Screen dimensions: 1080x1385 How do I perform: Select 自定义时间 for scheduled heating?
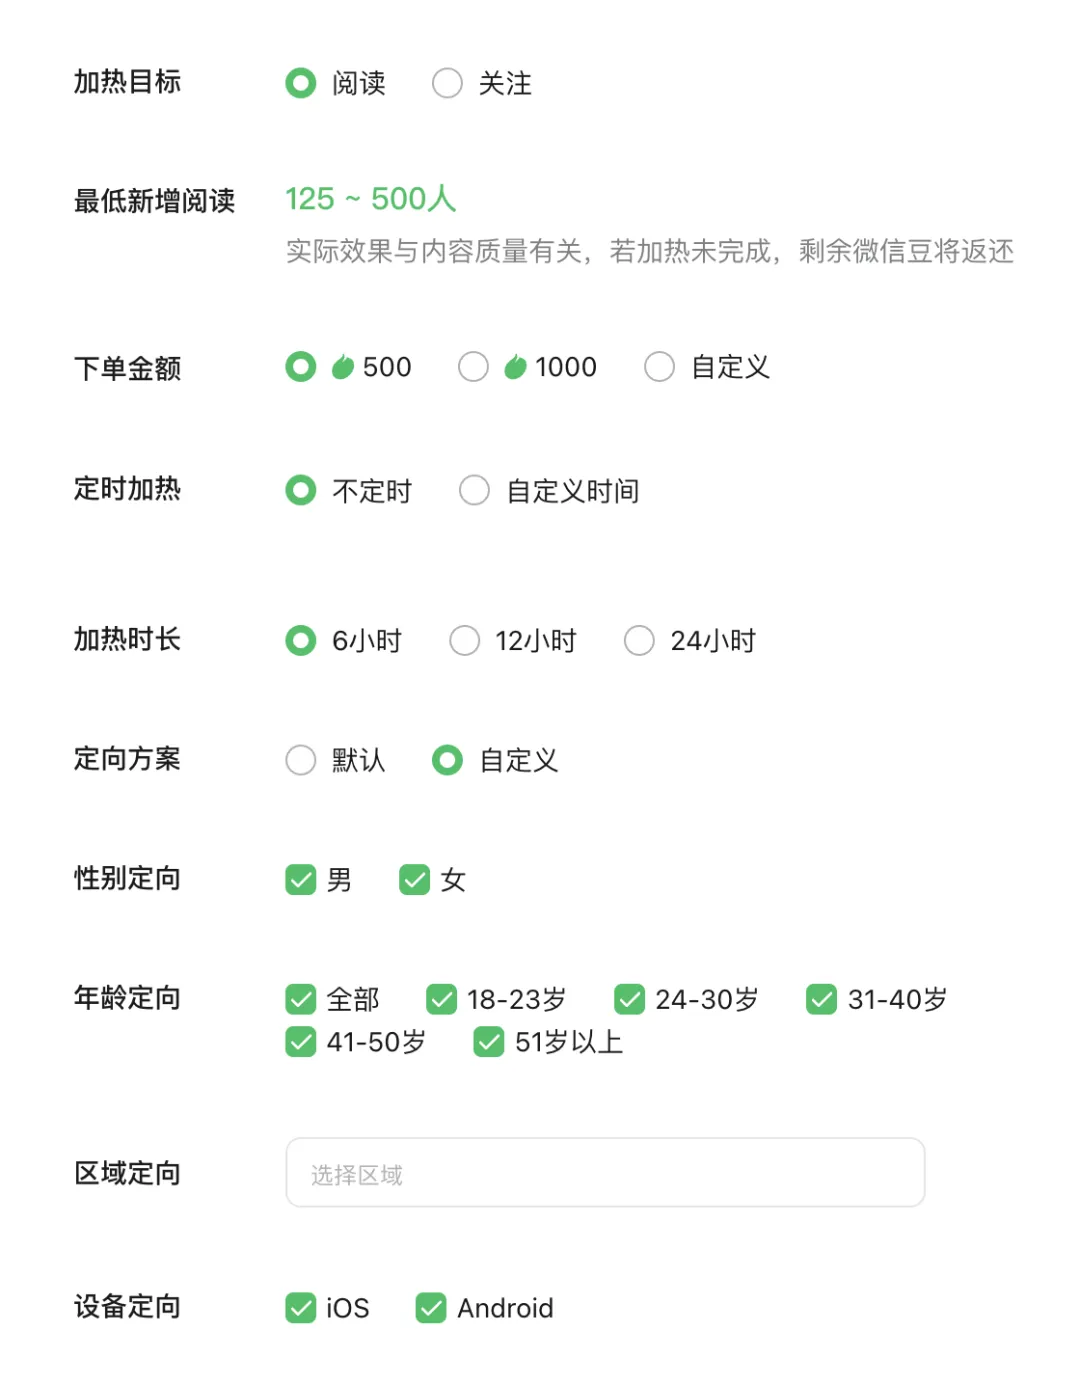(x=474, y=491)
